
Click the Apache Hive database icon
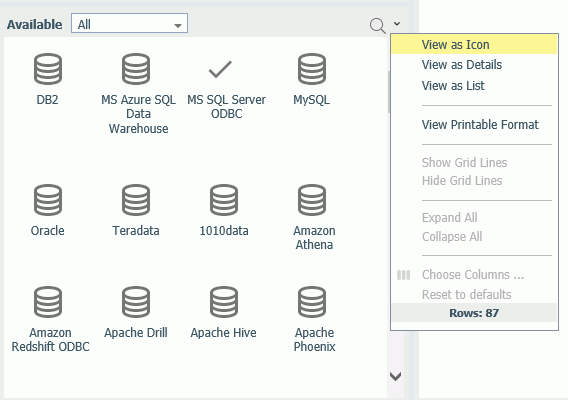click(x=224, y=302)
